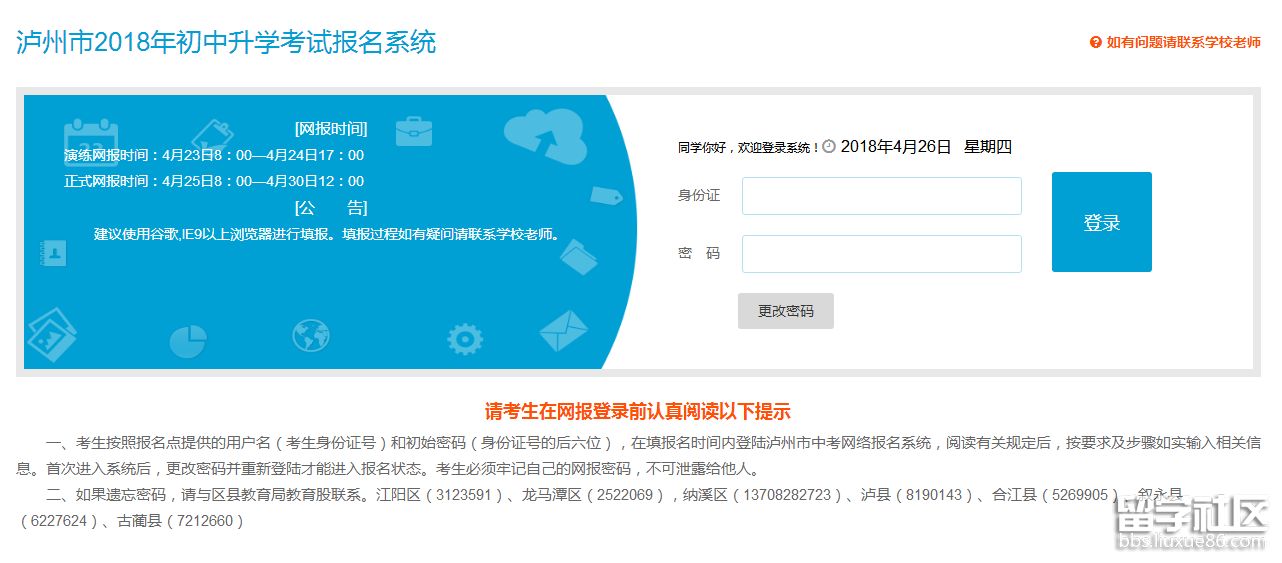
Task: Focus the 身份证 ID number input field
Action: 881,196
